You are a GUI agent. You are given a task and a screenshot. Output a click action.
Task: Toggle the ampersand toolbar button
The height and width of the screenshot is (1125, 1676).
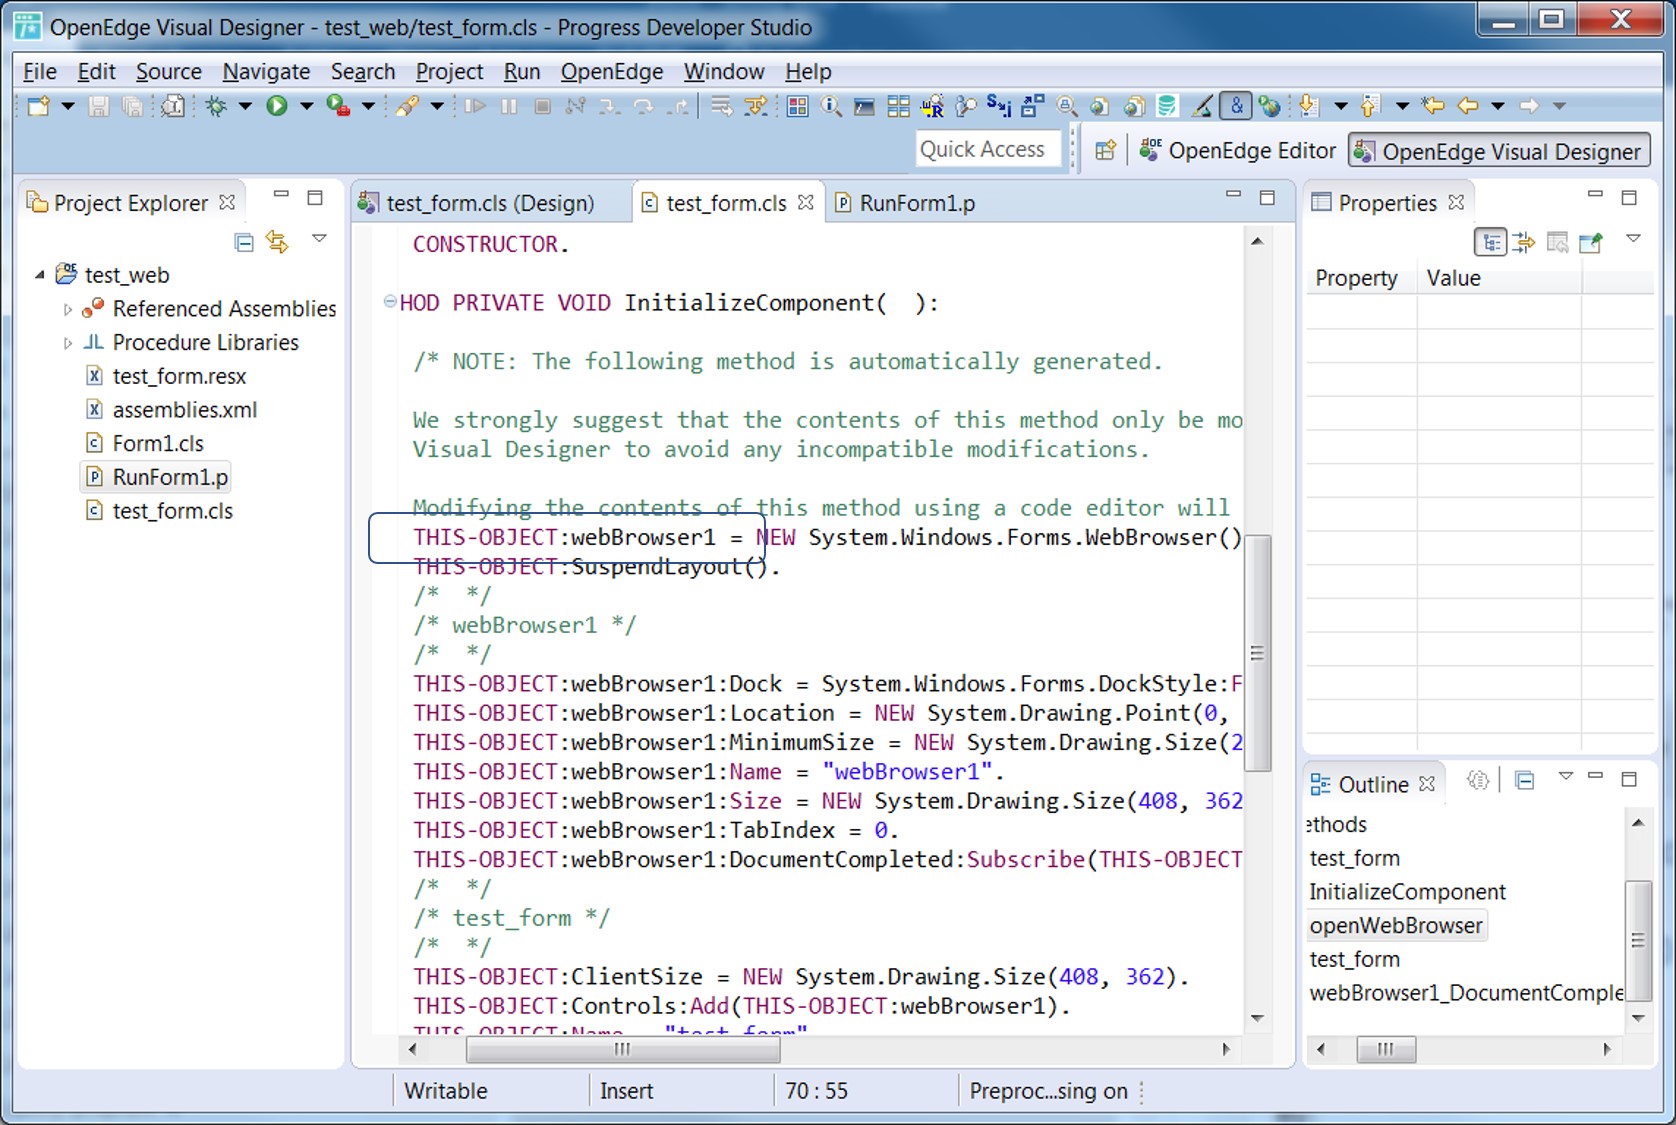[1237, 106]
